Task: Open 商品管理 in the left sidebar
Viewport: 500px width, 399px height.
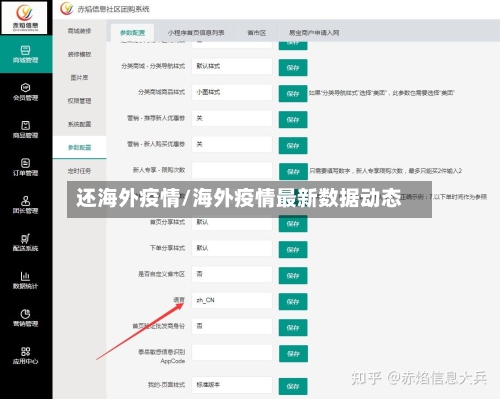Action: (26, 130)
